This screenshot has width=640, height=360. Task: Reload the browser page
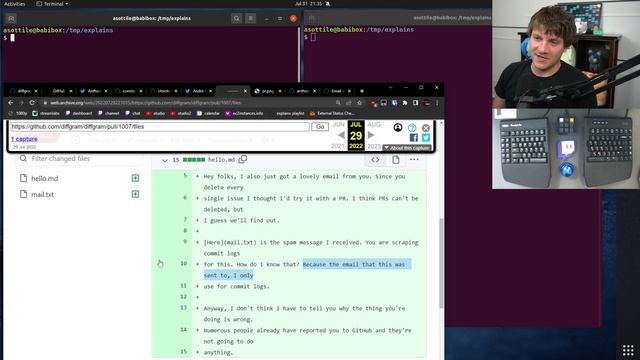click(32, 103)
